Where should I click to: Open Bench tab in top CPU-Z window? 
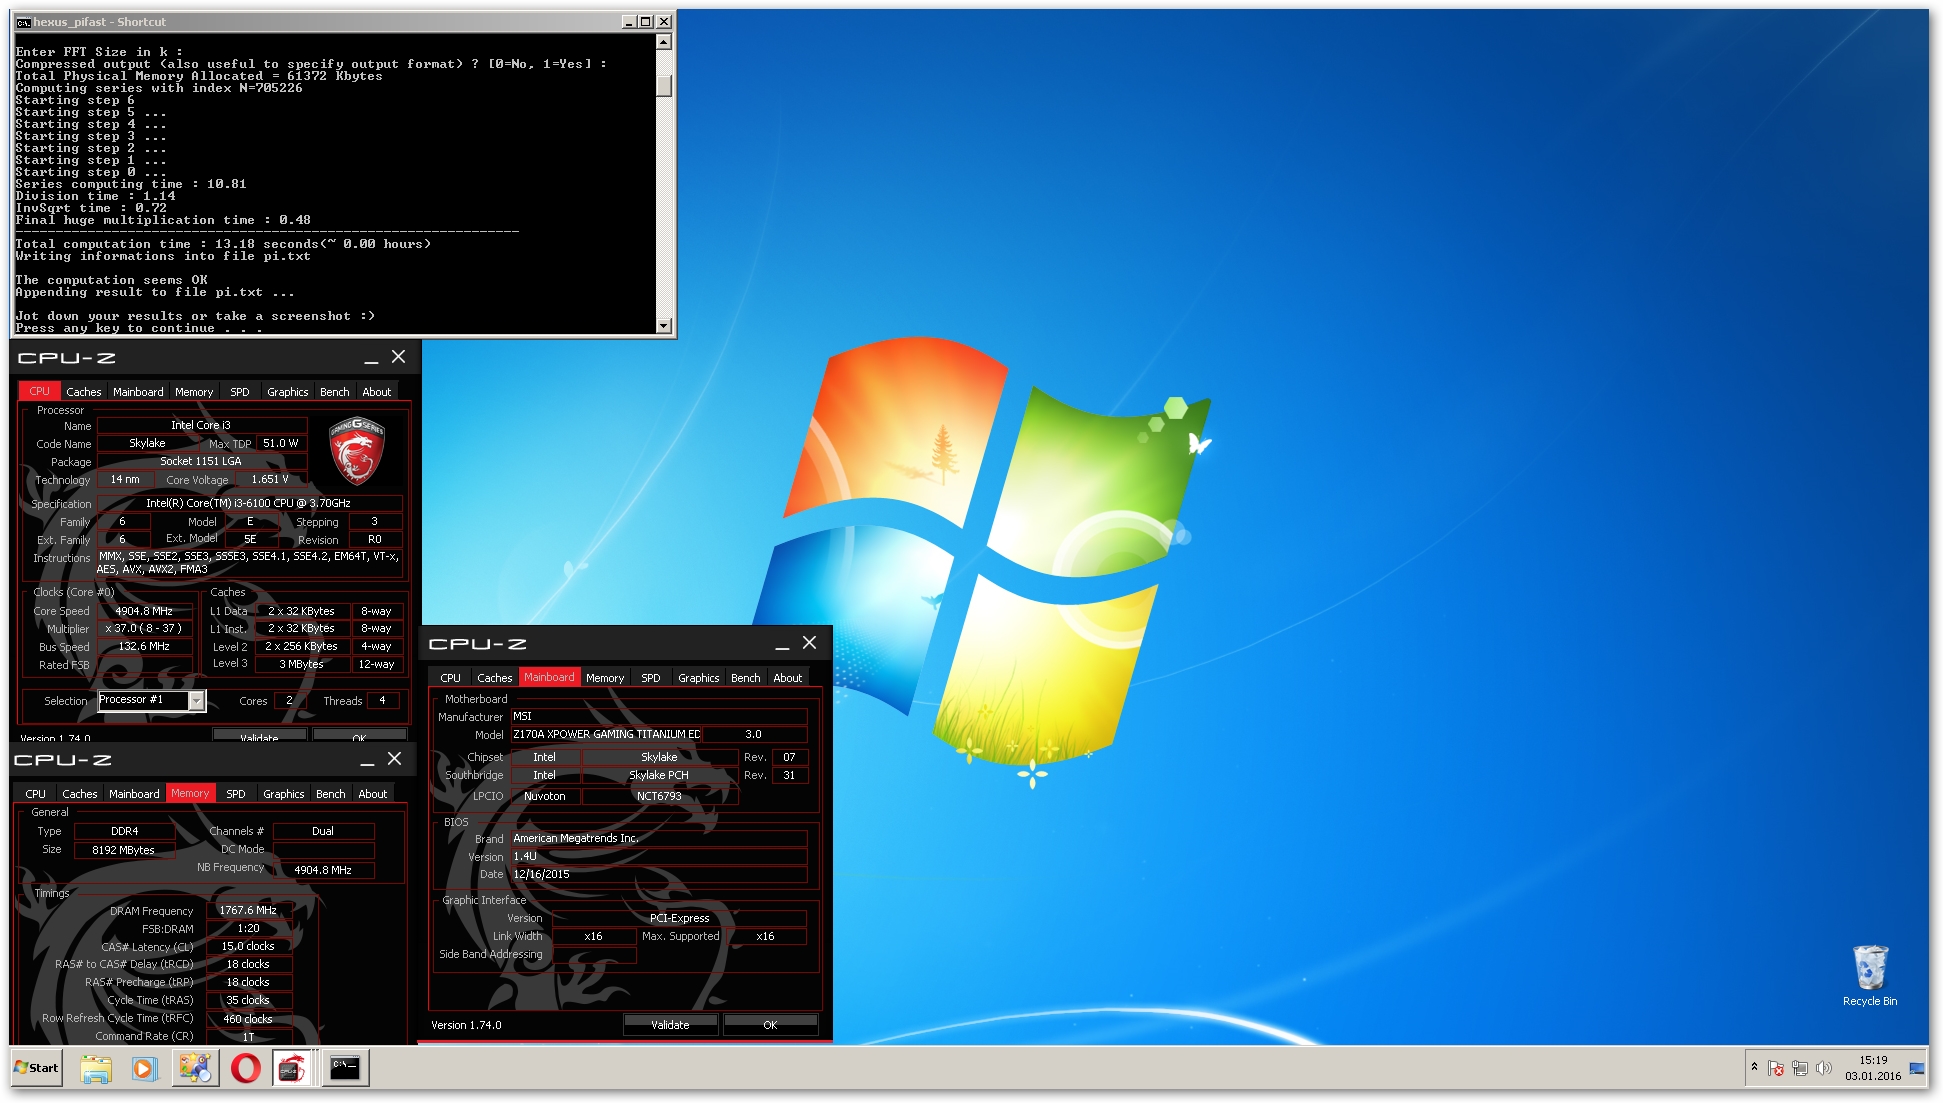pos(335,392)
